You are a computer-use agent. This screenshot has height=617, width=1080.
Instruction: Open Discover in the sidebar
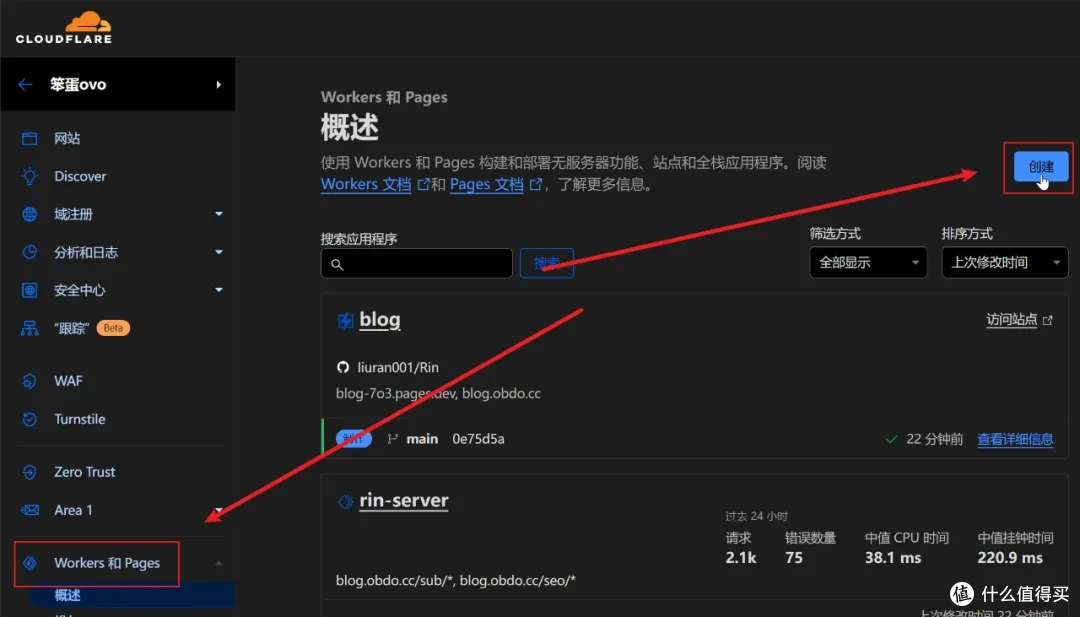pos(80,176)
